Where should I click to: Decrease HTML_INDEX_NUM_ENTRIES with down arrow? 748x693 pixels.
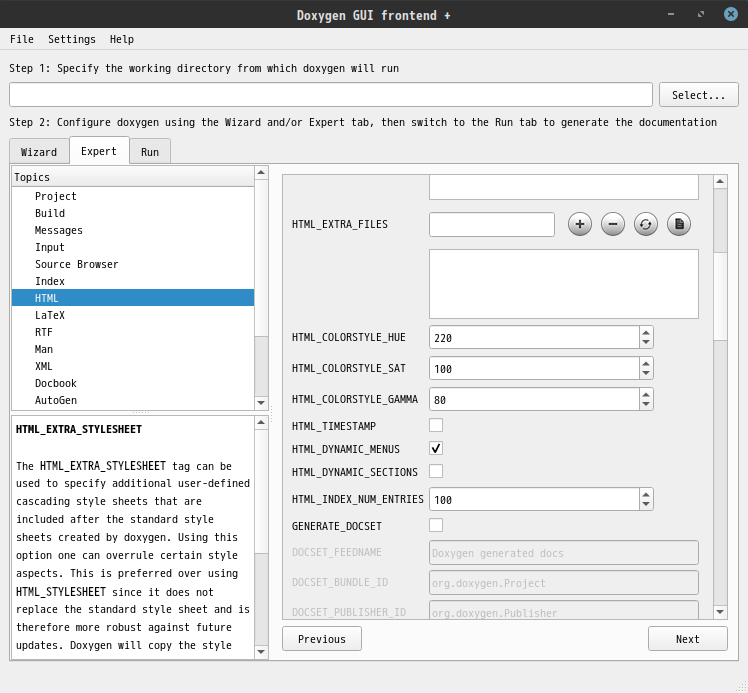[646, 504]
